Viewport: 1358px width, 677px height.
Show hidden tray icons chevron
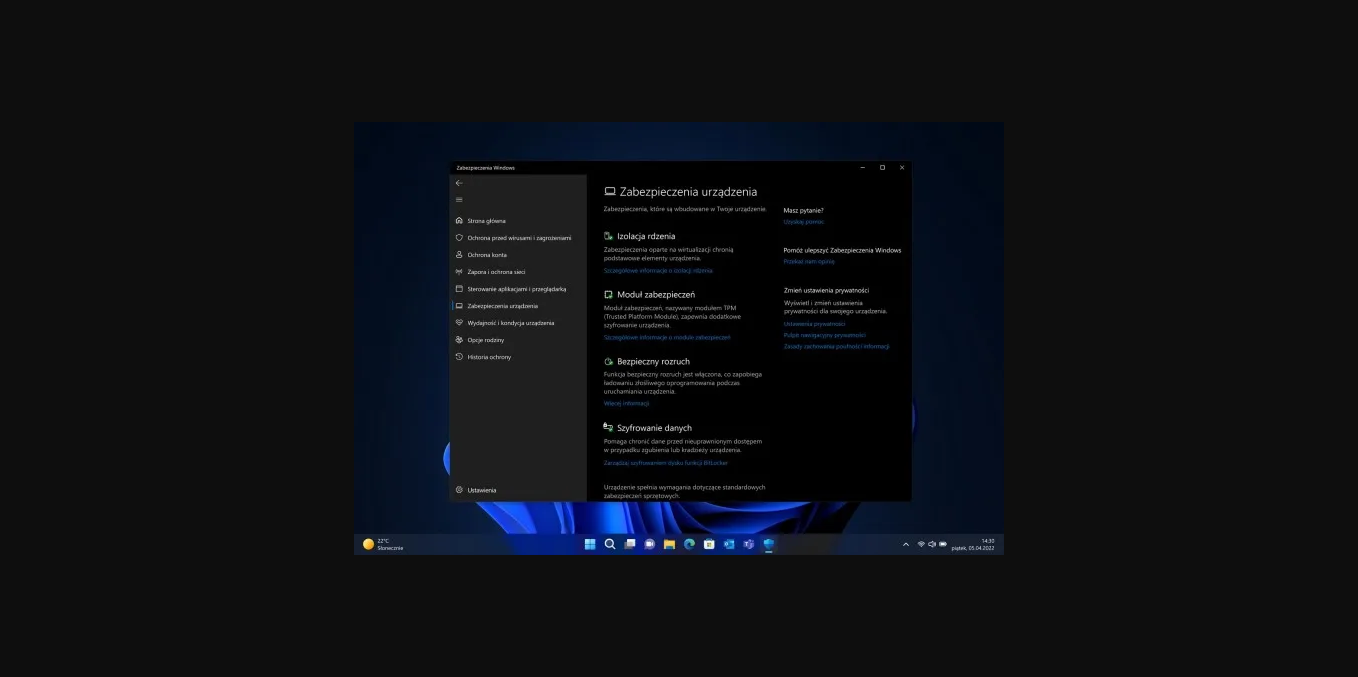click(906, 545)
